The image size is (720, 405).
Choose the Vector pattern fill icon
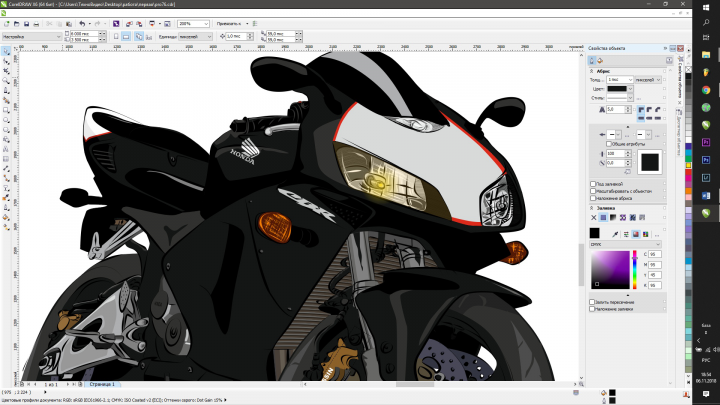click(623, 218)
